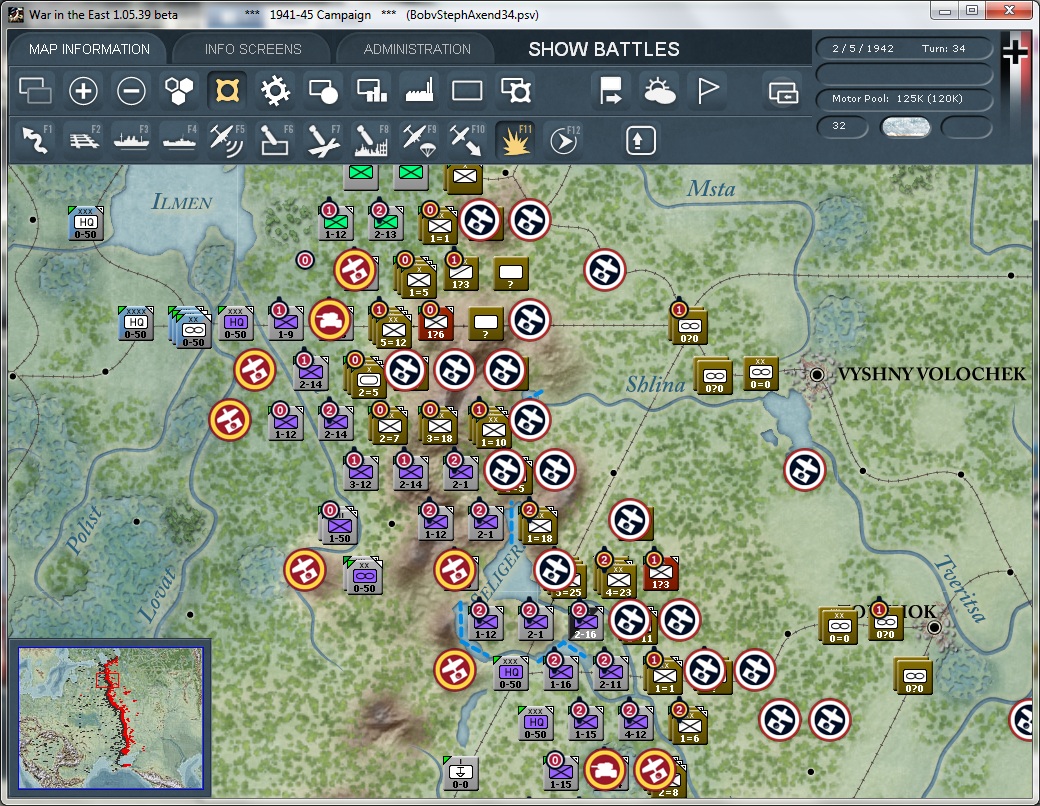Select the 4=23 Soviet infantry stack
Viewport: 1040px width, 806px height.
[x=618, y=580]
